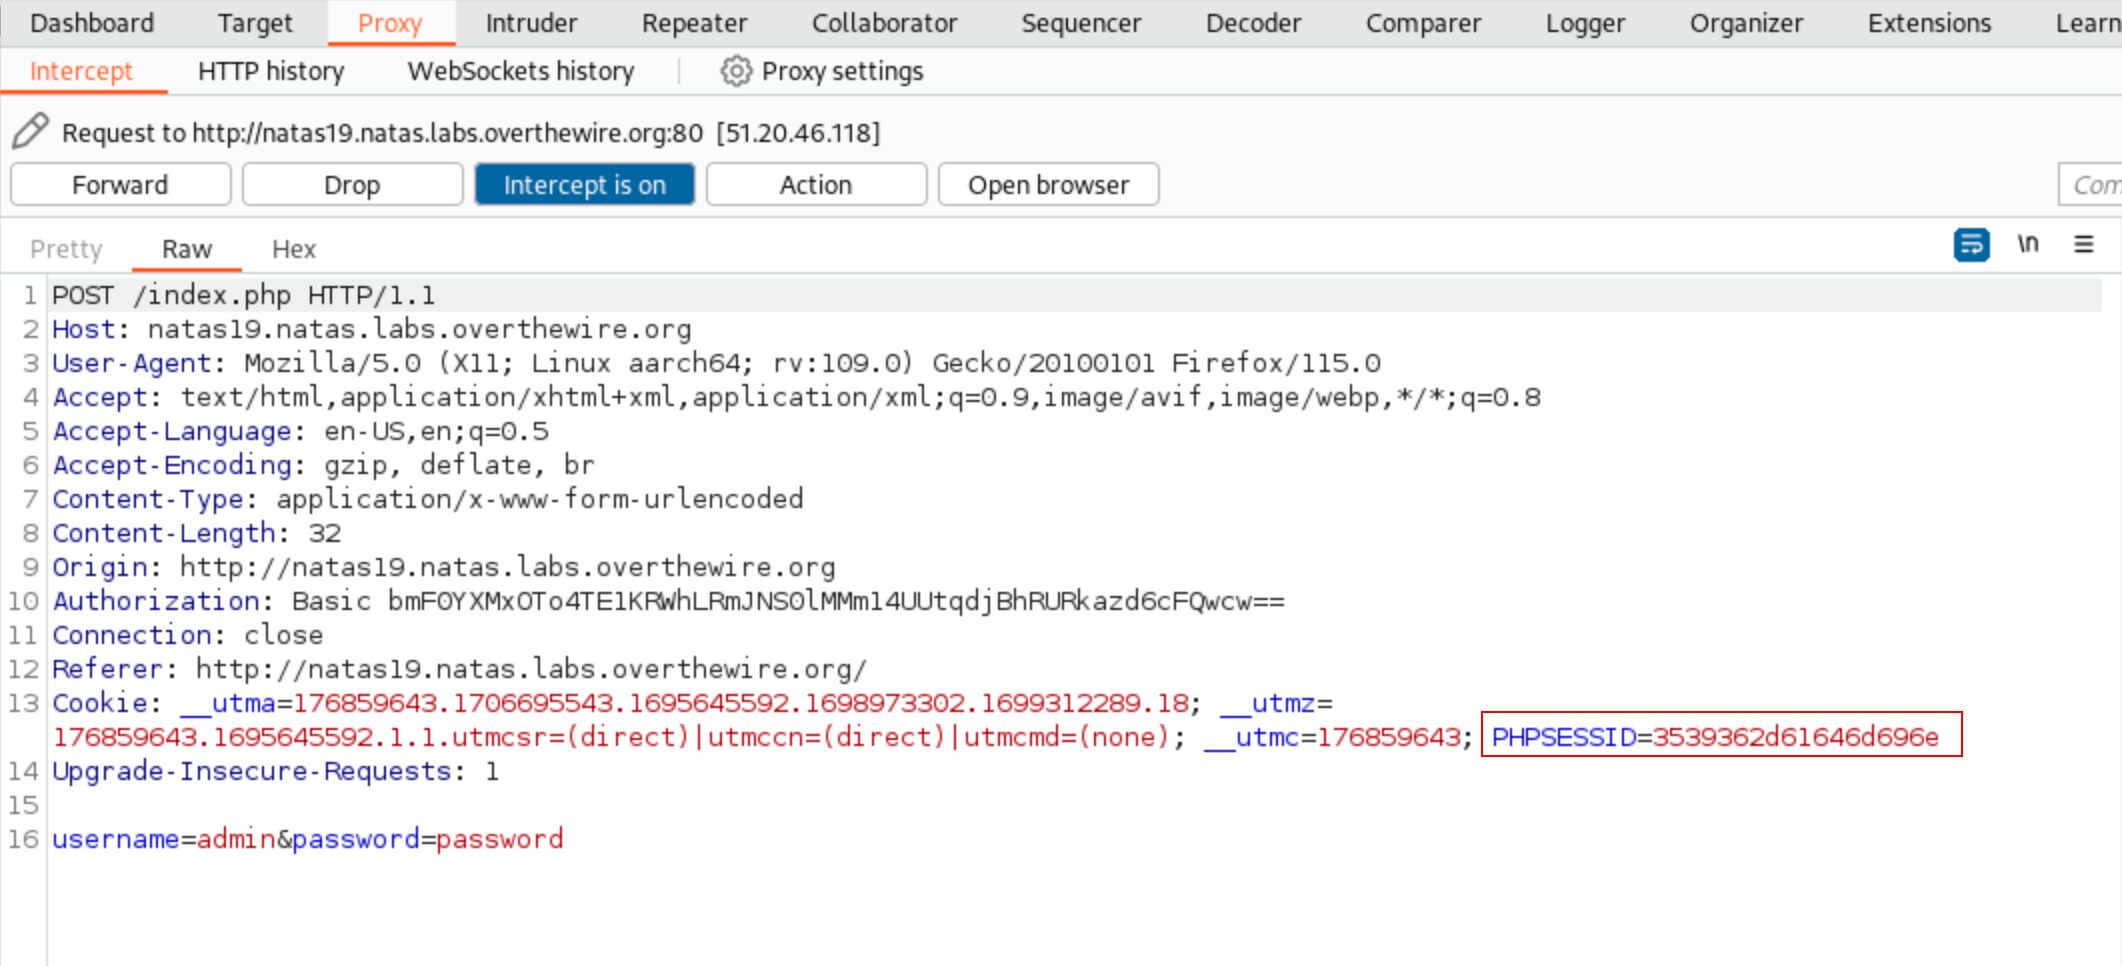2122x966 pixels.
Task: Switch to HTTP history tab
Action: point(270,71)
